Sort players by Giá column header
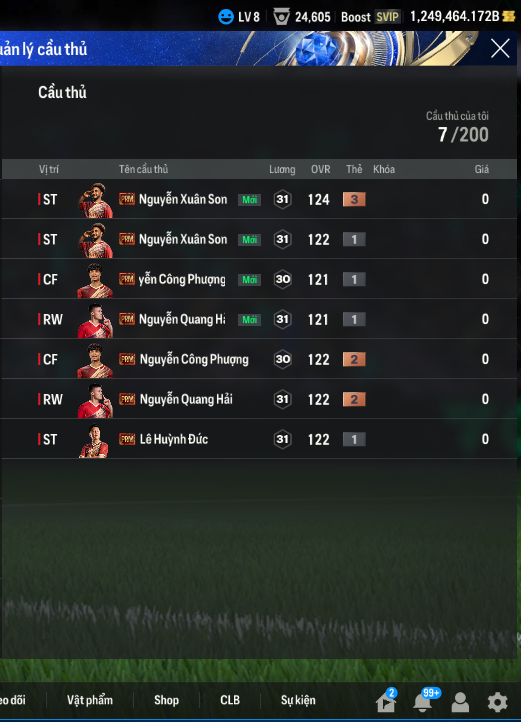521x722 pixels. point(482,169)
